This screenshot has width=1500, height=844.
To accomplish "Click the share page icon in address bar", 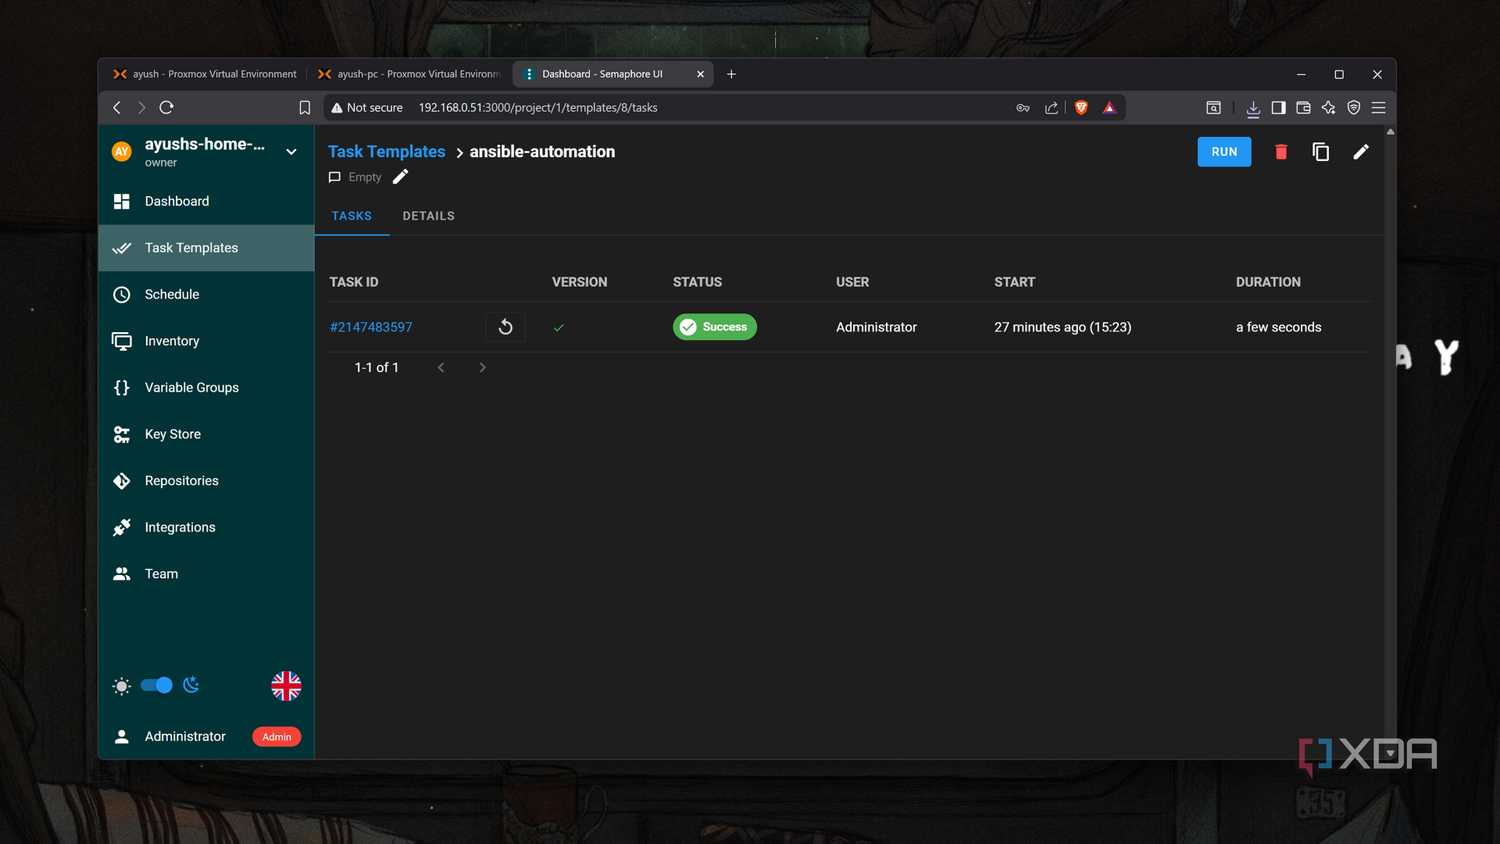I will pos(1051,108).
